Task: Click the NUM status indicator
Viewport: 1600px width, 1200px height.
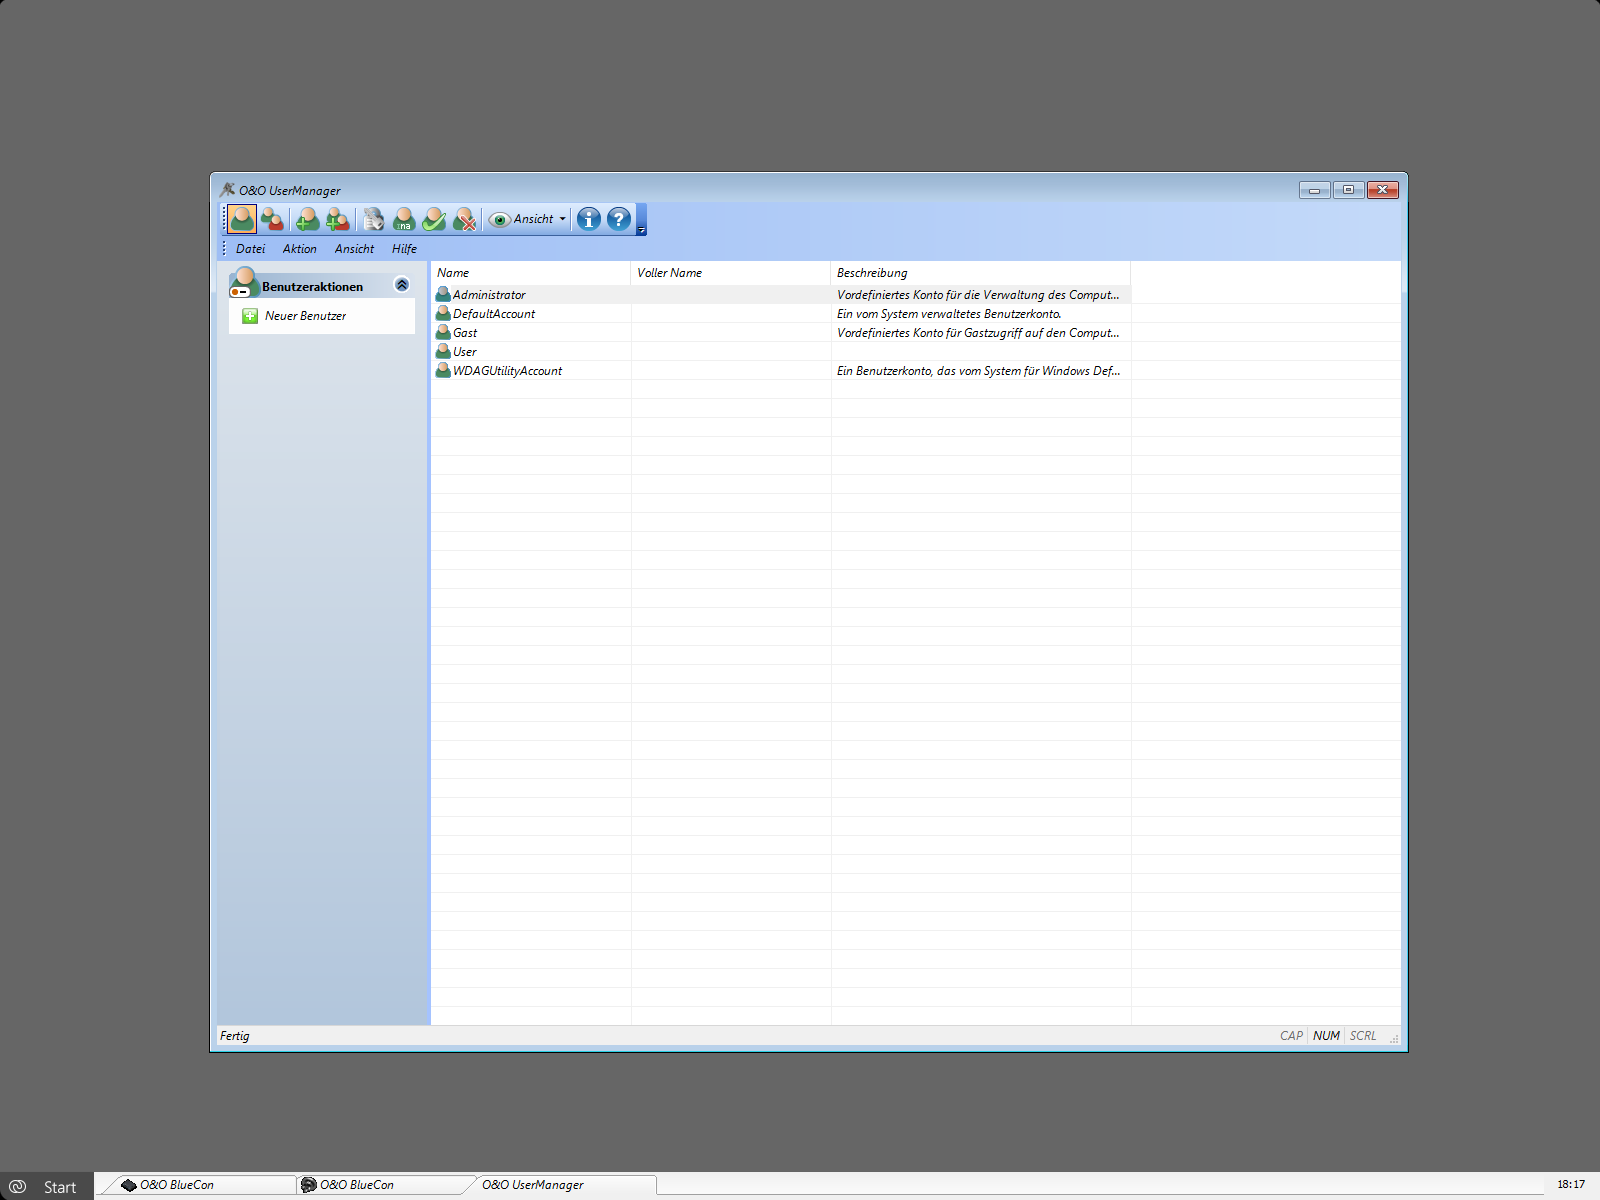Action: click(1326, 1036)
